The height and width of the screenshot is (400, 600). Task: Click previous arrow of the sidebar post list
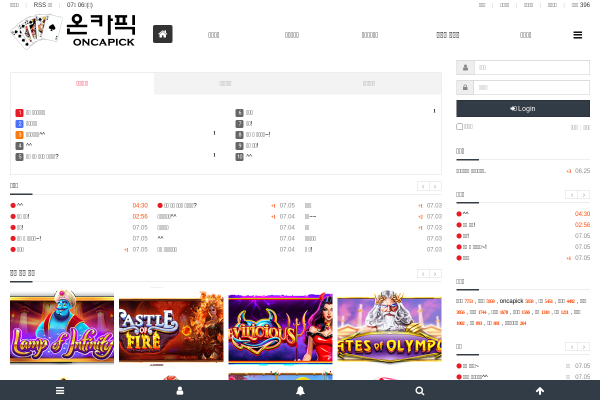pos(572,194)
